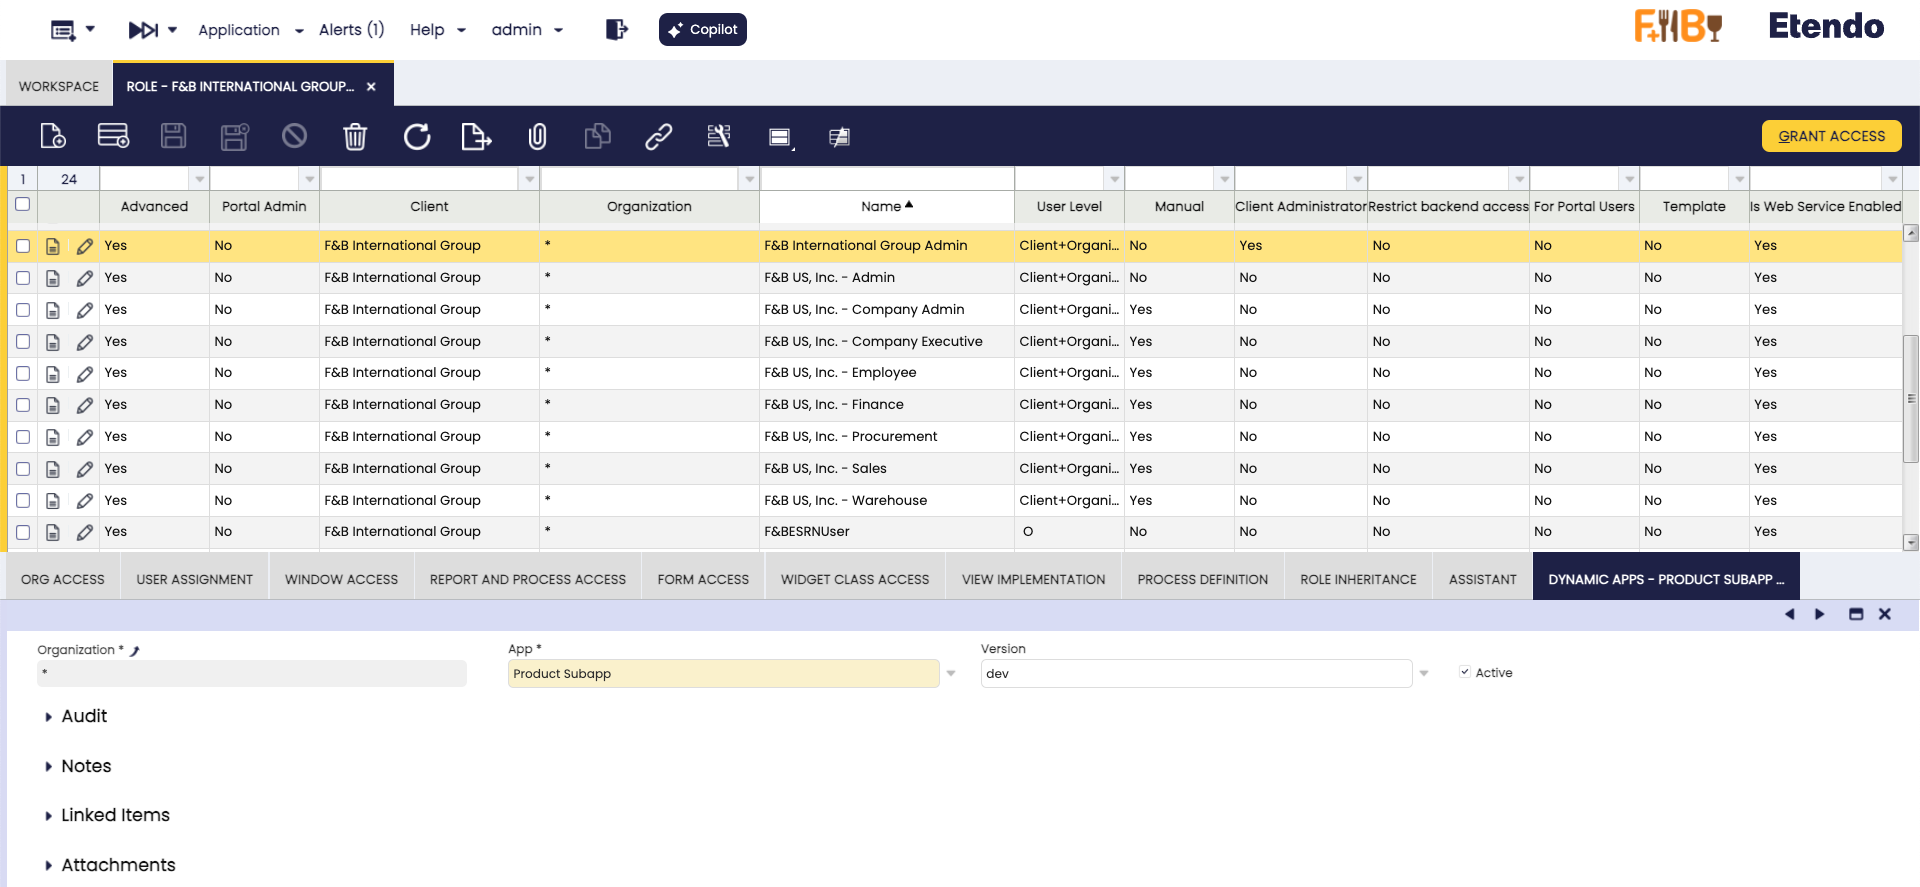This screenshot has width=1920, height=887.
Task: Refresh the grid data
Action: click(x=417, y=136)
